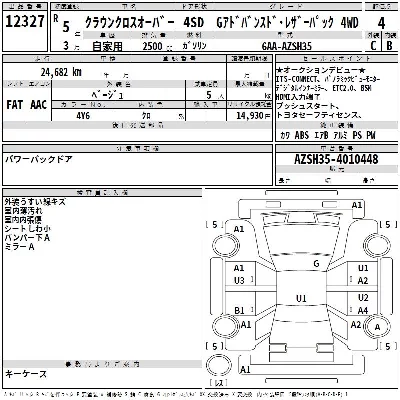Image resolution: width=400 pixels, height=400 pixels.
Task: Select the spare tire circle above [レス]
Action: coord(219,365)
